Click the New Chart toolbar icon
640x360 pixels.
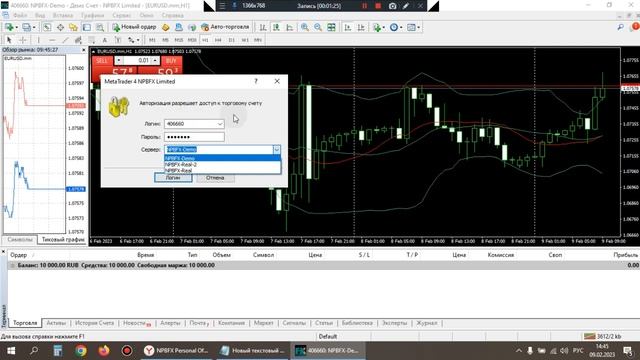(x=9, y=27)
